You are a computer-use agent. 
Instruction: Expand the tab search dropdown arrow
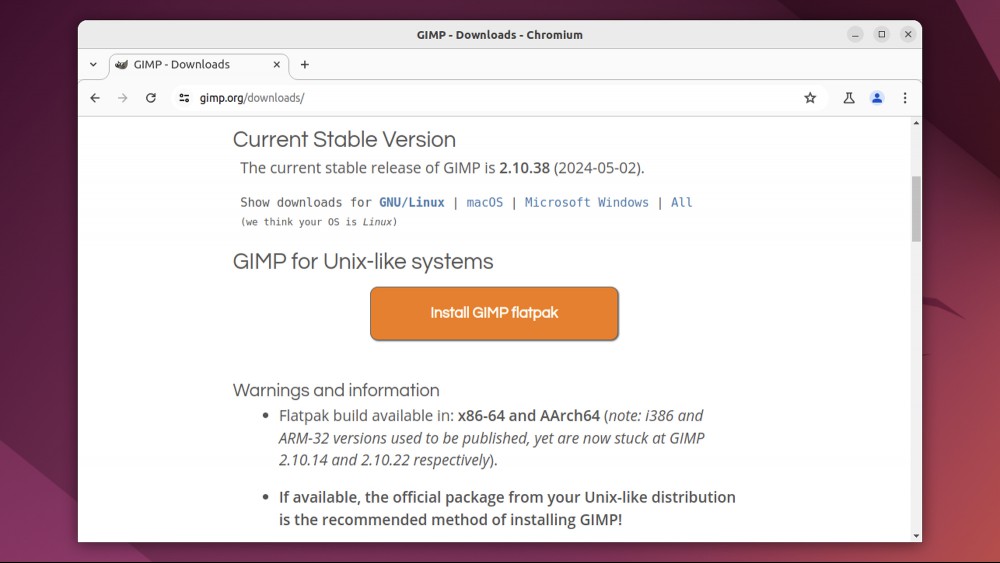[x=93, y=64]
